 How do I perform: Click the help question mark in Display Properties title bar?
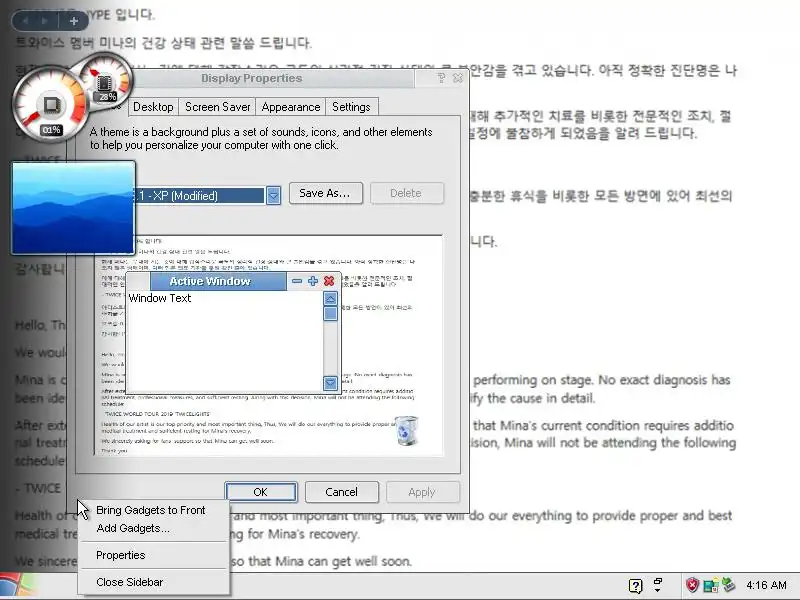(x=441, y=78)
